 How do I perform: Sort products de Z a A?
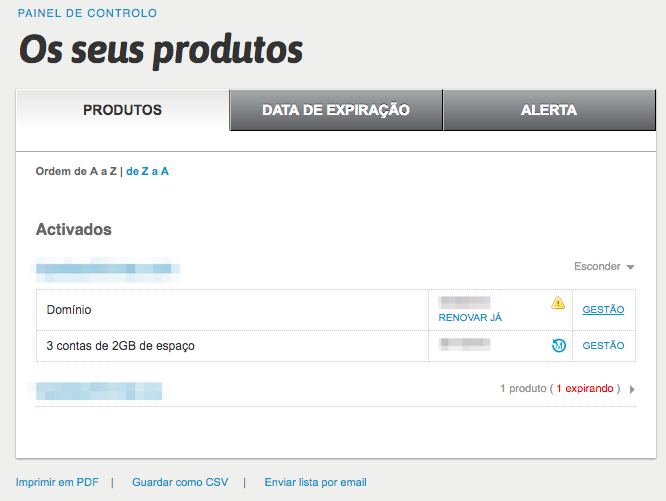(x=147, y=171)
